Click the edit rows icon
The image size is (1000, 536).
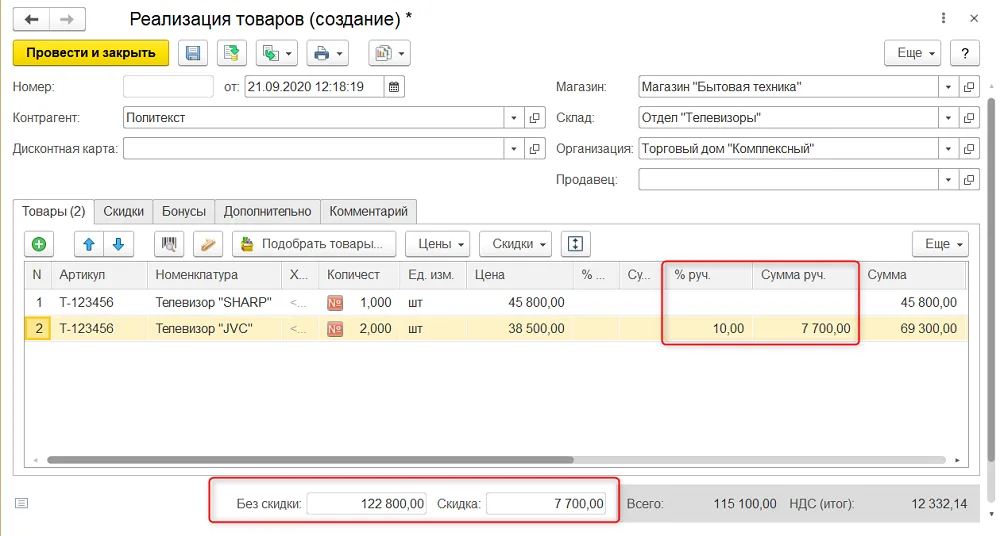click(x=208, y=244)
